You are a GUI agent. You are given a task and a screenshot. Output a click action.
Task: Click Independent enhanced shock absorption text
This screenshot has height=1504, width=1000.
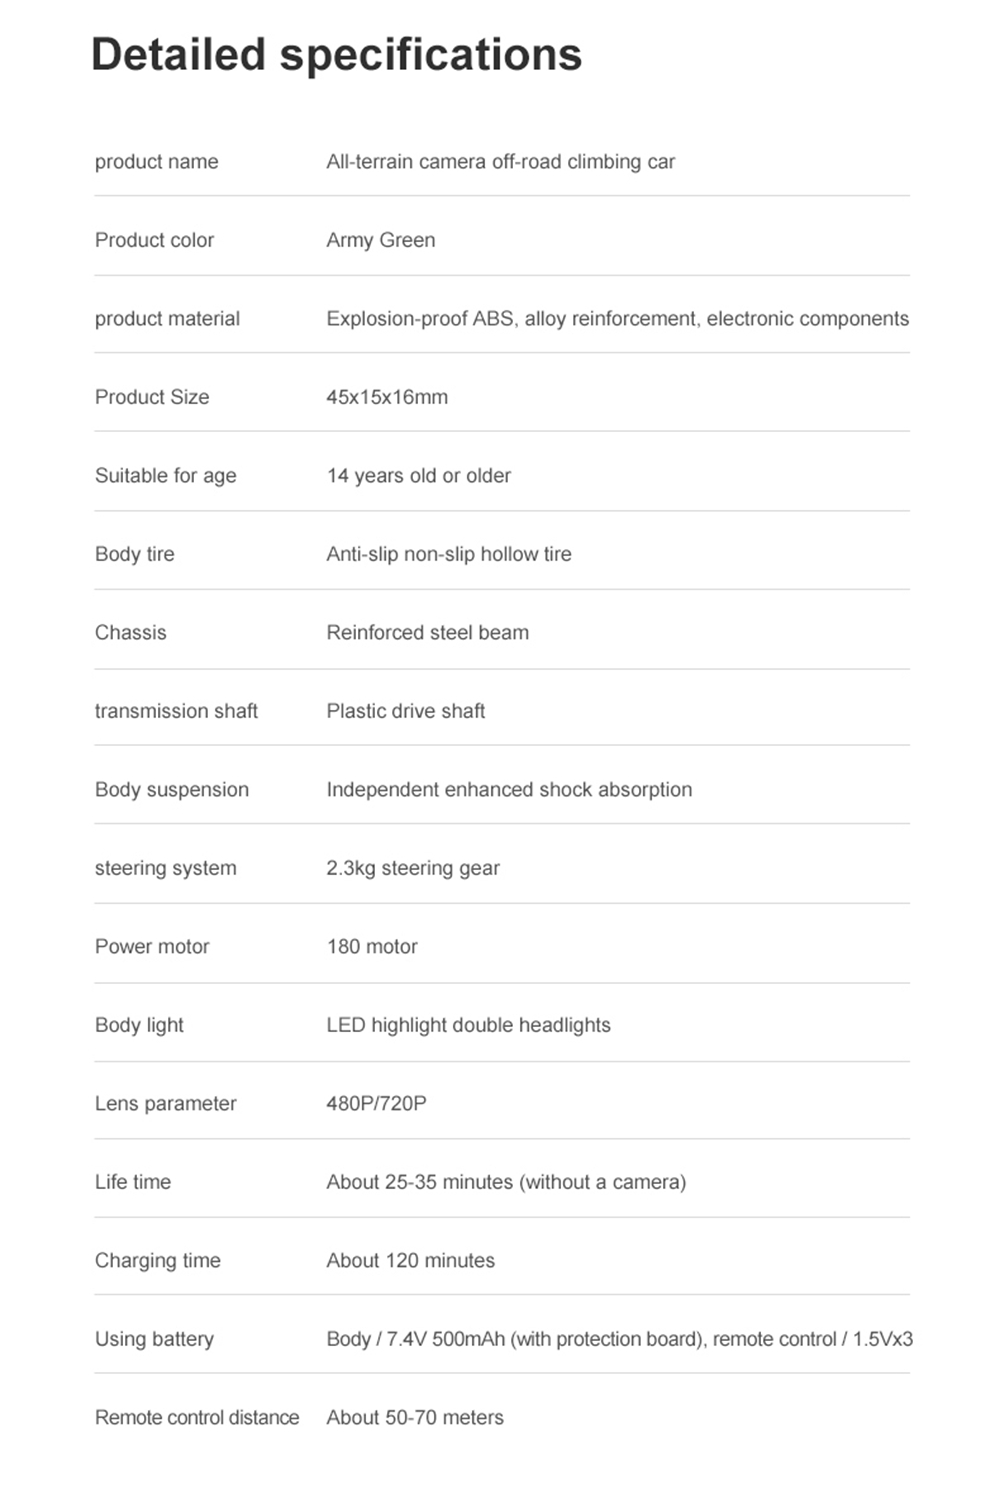509,790
